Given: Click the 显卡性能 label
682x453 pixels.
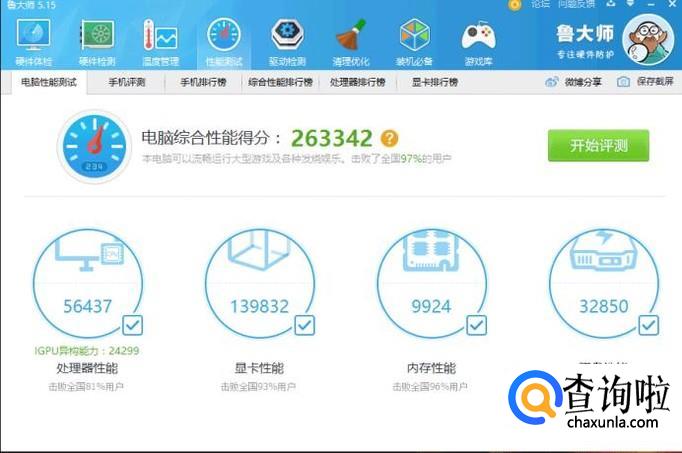Looking at the screenshot, I should (259, 368).
